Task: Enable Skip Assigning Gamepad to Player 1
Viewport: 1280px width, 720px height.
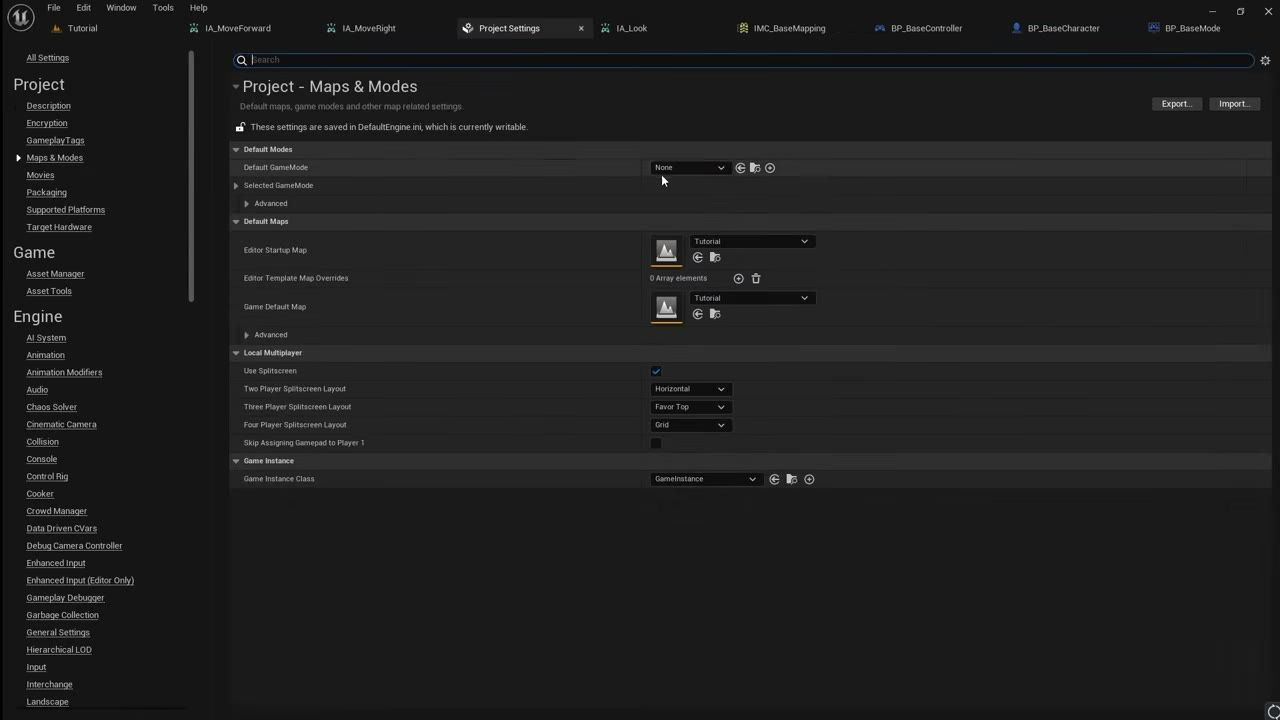Action: (x=656, y=443)
